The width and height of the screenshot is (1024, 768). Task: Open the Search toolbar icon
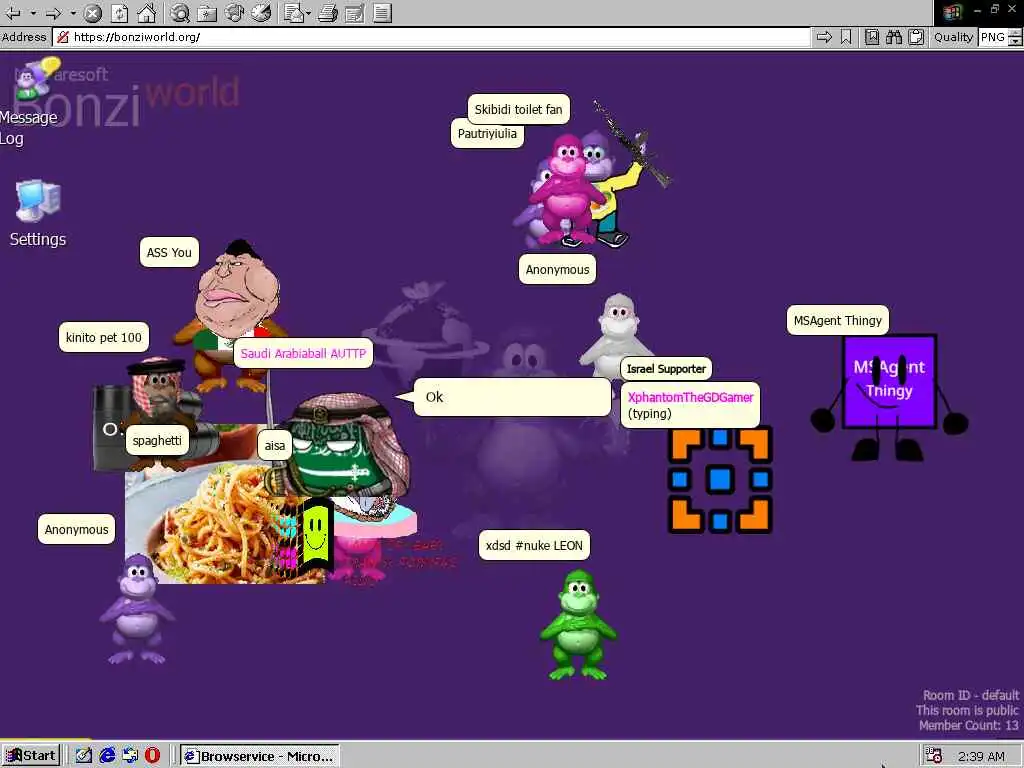(x=180, y=12)
